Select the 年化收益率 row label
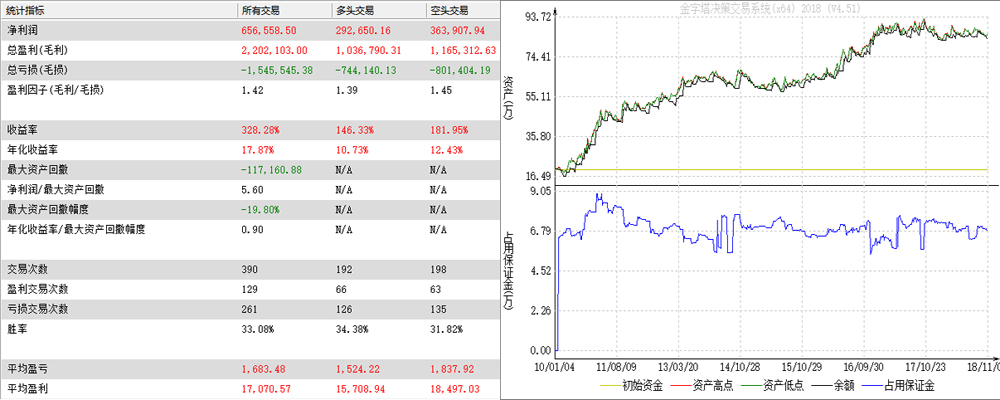The width and height of the screenshot is (1000, 400). (30, 150)
